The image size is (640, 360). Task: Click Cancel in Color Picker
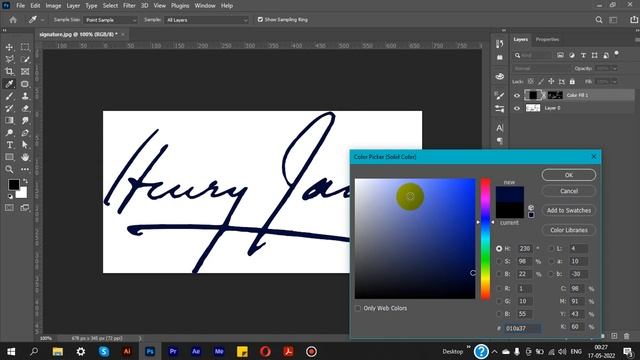(x=569, y=191)
